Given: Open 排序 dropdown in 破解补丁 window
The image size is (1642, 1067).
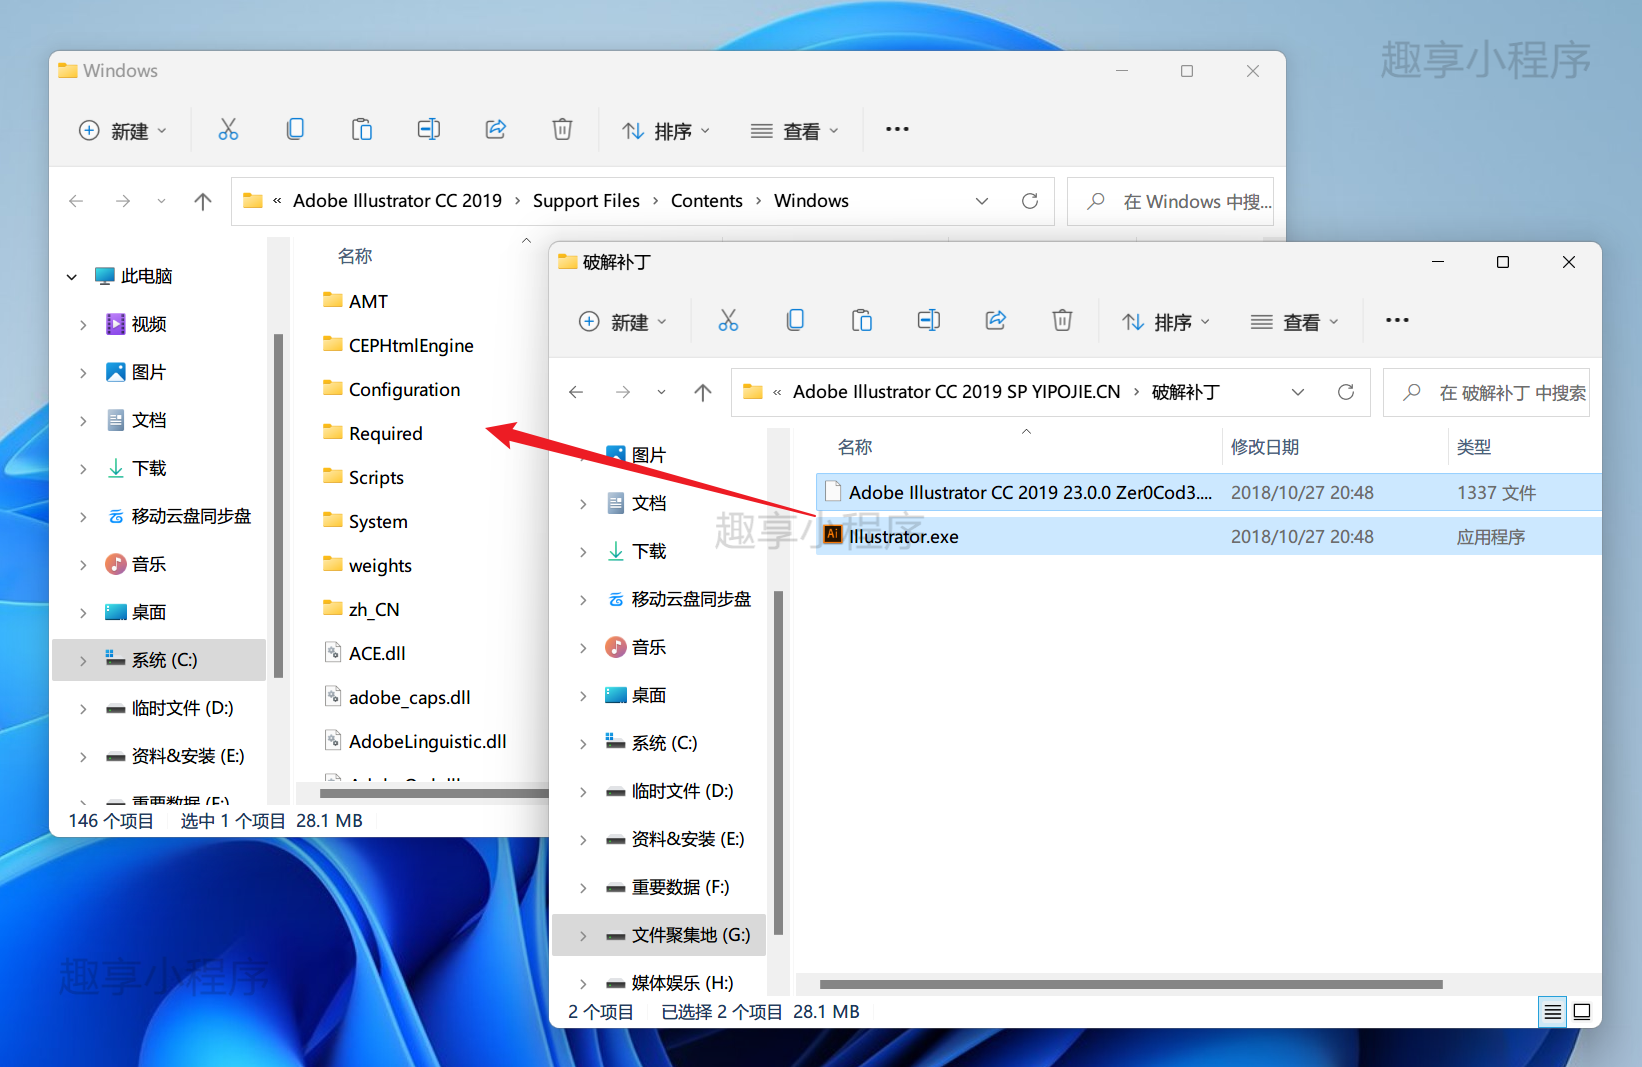Looking at the screenshot, I should 1166,322.
